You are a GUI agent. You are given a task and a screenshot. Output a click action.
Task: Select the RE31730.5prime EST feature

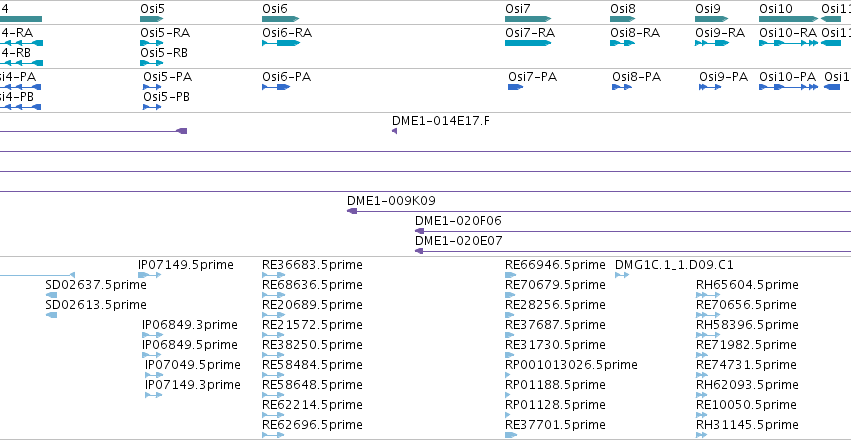tap(510, 355)
